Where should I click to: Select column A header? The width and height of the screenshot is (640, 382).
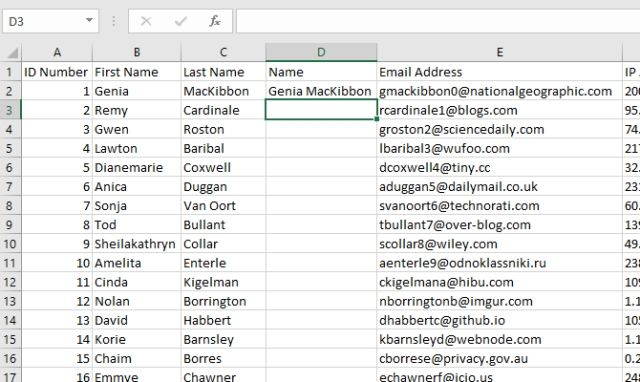click(57, 52)
